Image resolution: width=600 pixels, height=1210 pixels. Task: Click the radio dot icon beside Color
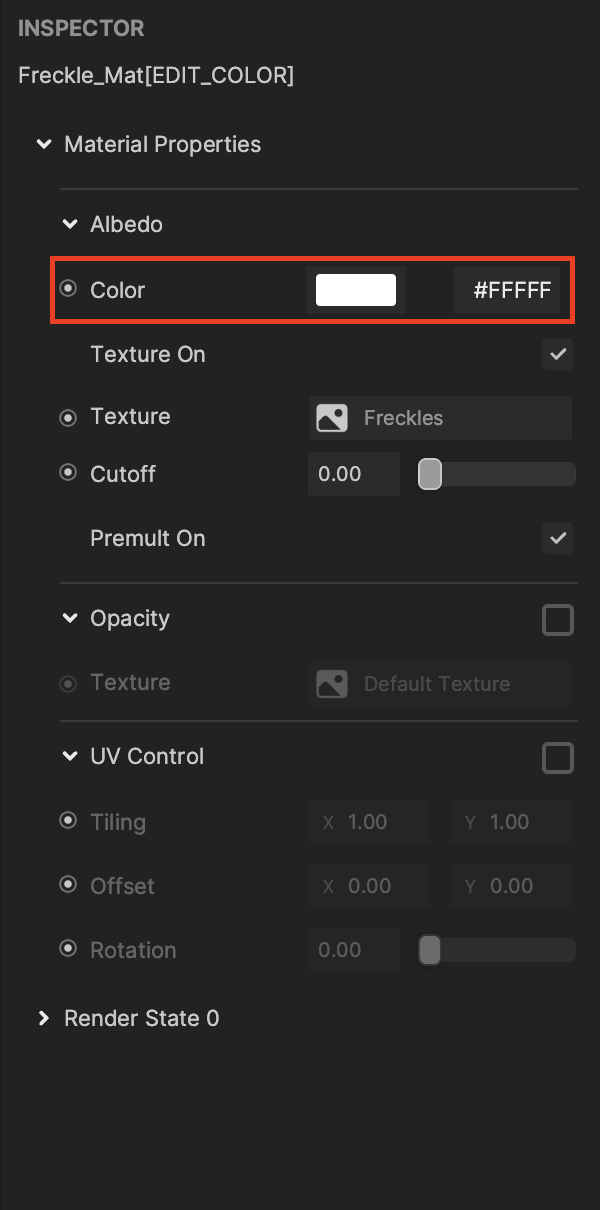coord(68,289)
